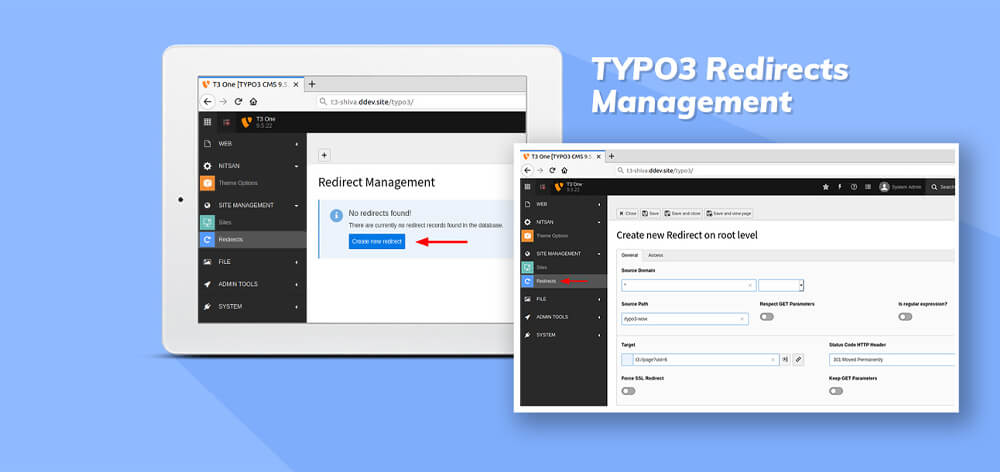1000x472 pixels.
Task: Enable the Is regular expression switch
Action: tap(905, 316)
